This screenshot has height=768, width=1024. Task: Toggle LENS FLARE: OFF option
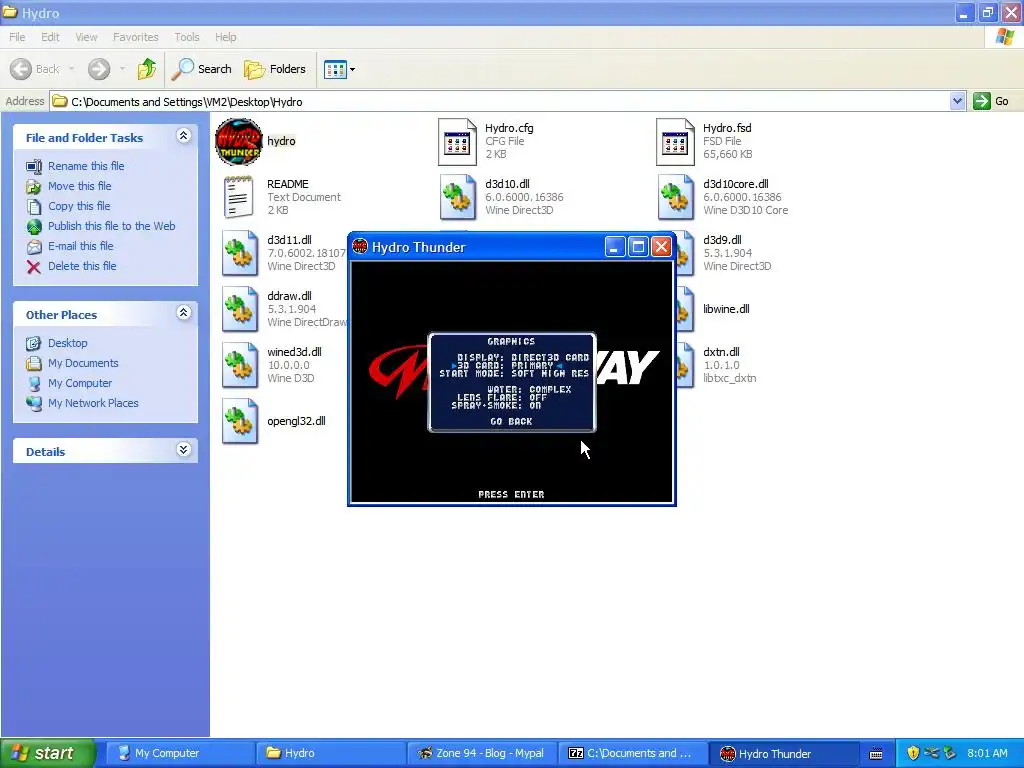(502, 398)
